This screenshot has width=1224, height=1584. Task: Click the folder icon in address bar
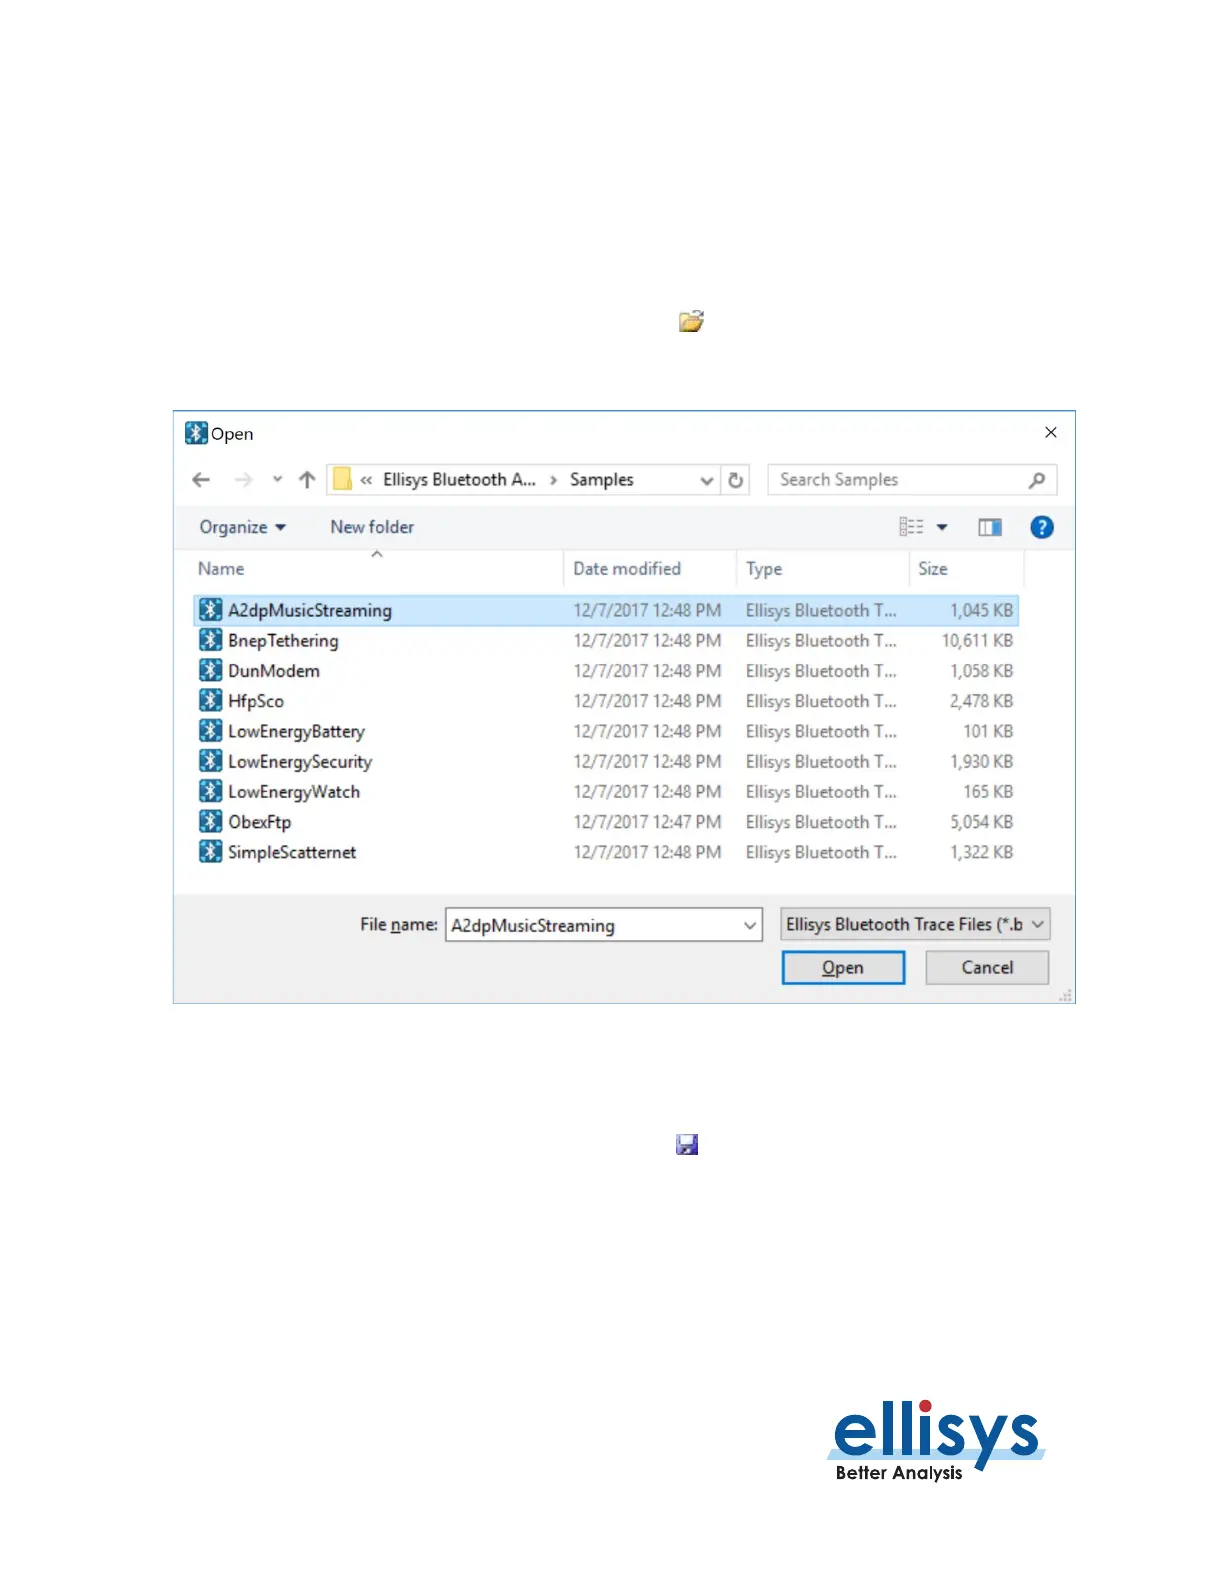342,480
